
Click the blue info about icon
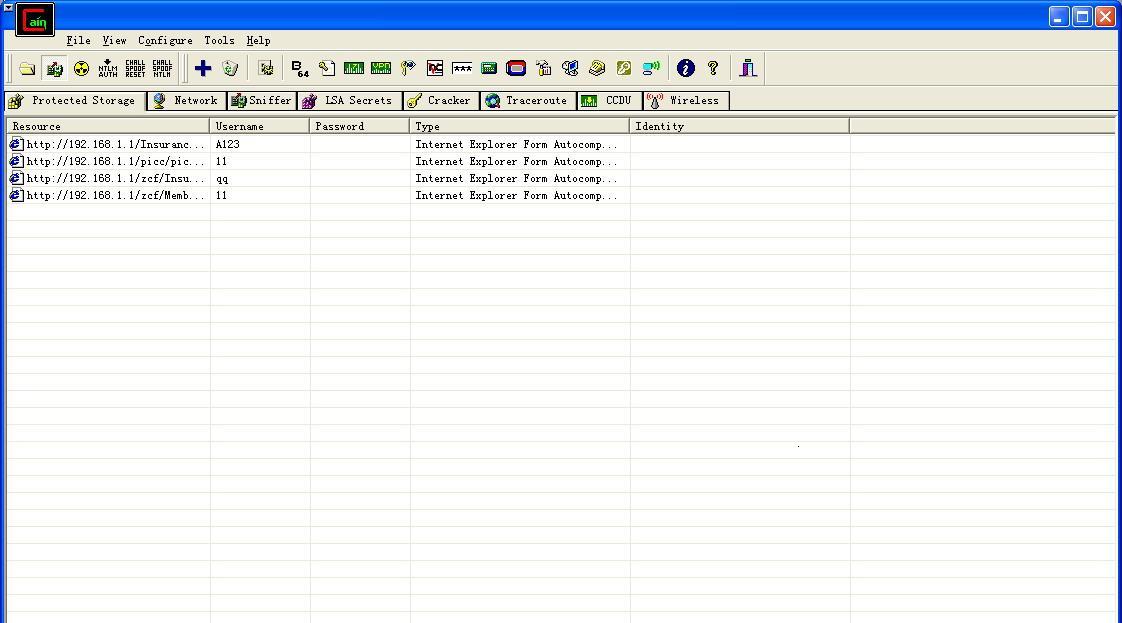(x=685, y=68)
